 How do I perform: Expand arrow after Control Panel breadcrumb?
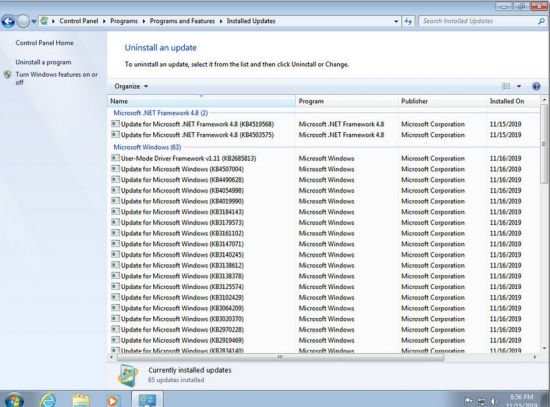click(x=104, y=21)
